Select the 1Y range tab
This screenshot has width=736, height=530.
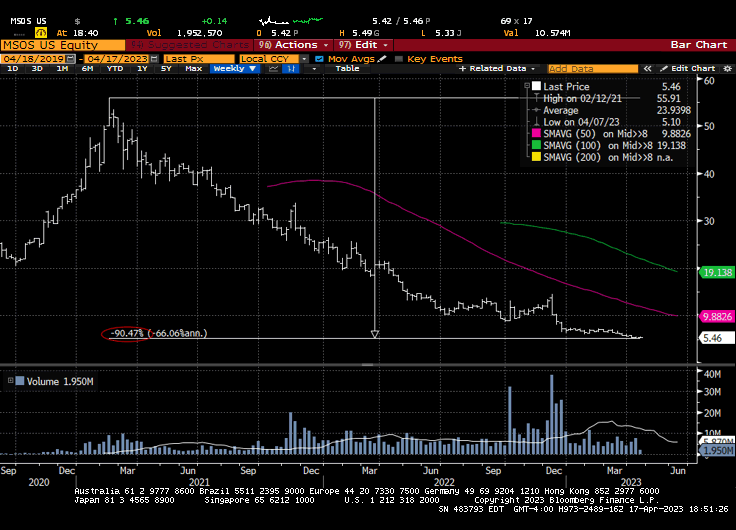tap(142, 69)
